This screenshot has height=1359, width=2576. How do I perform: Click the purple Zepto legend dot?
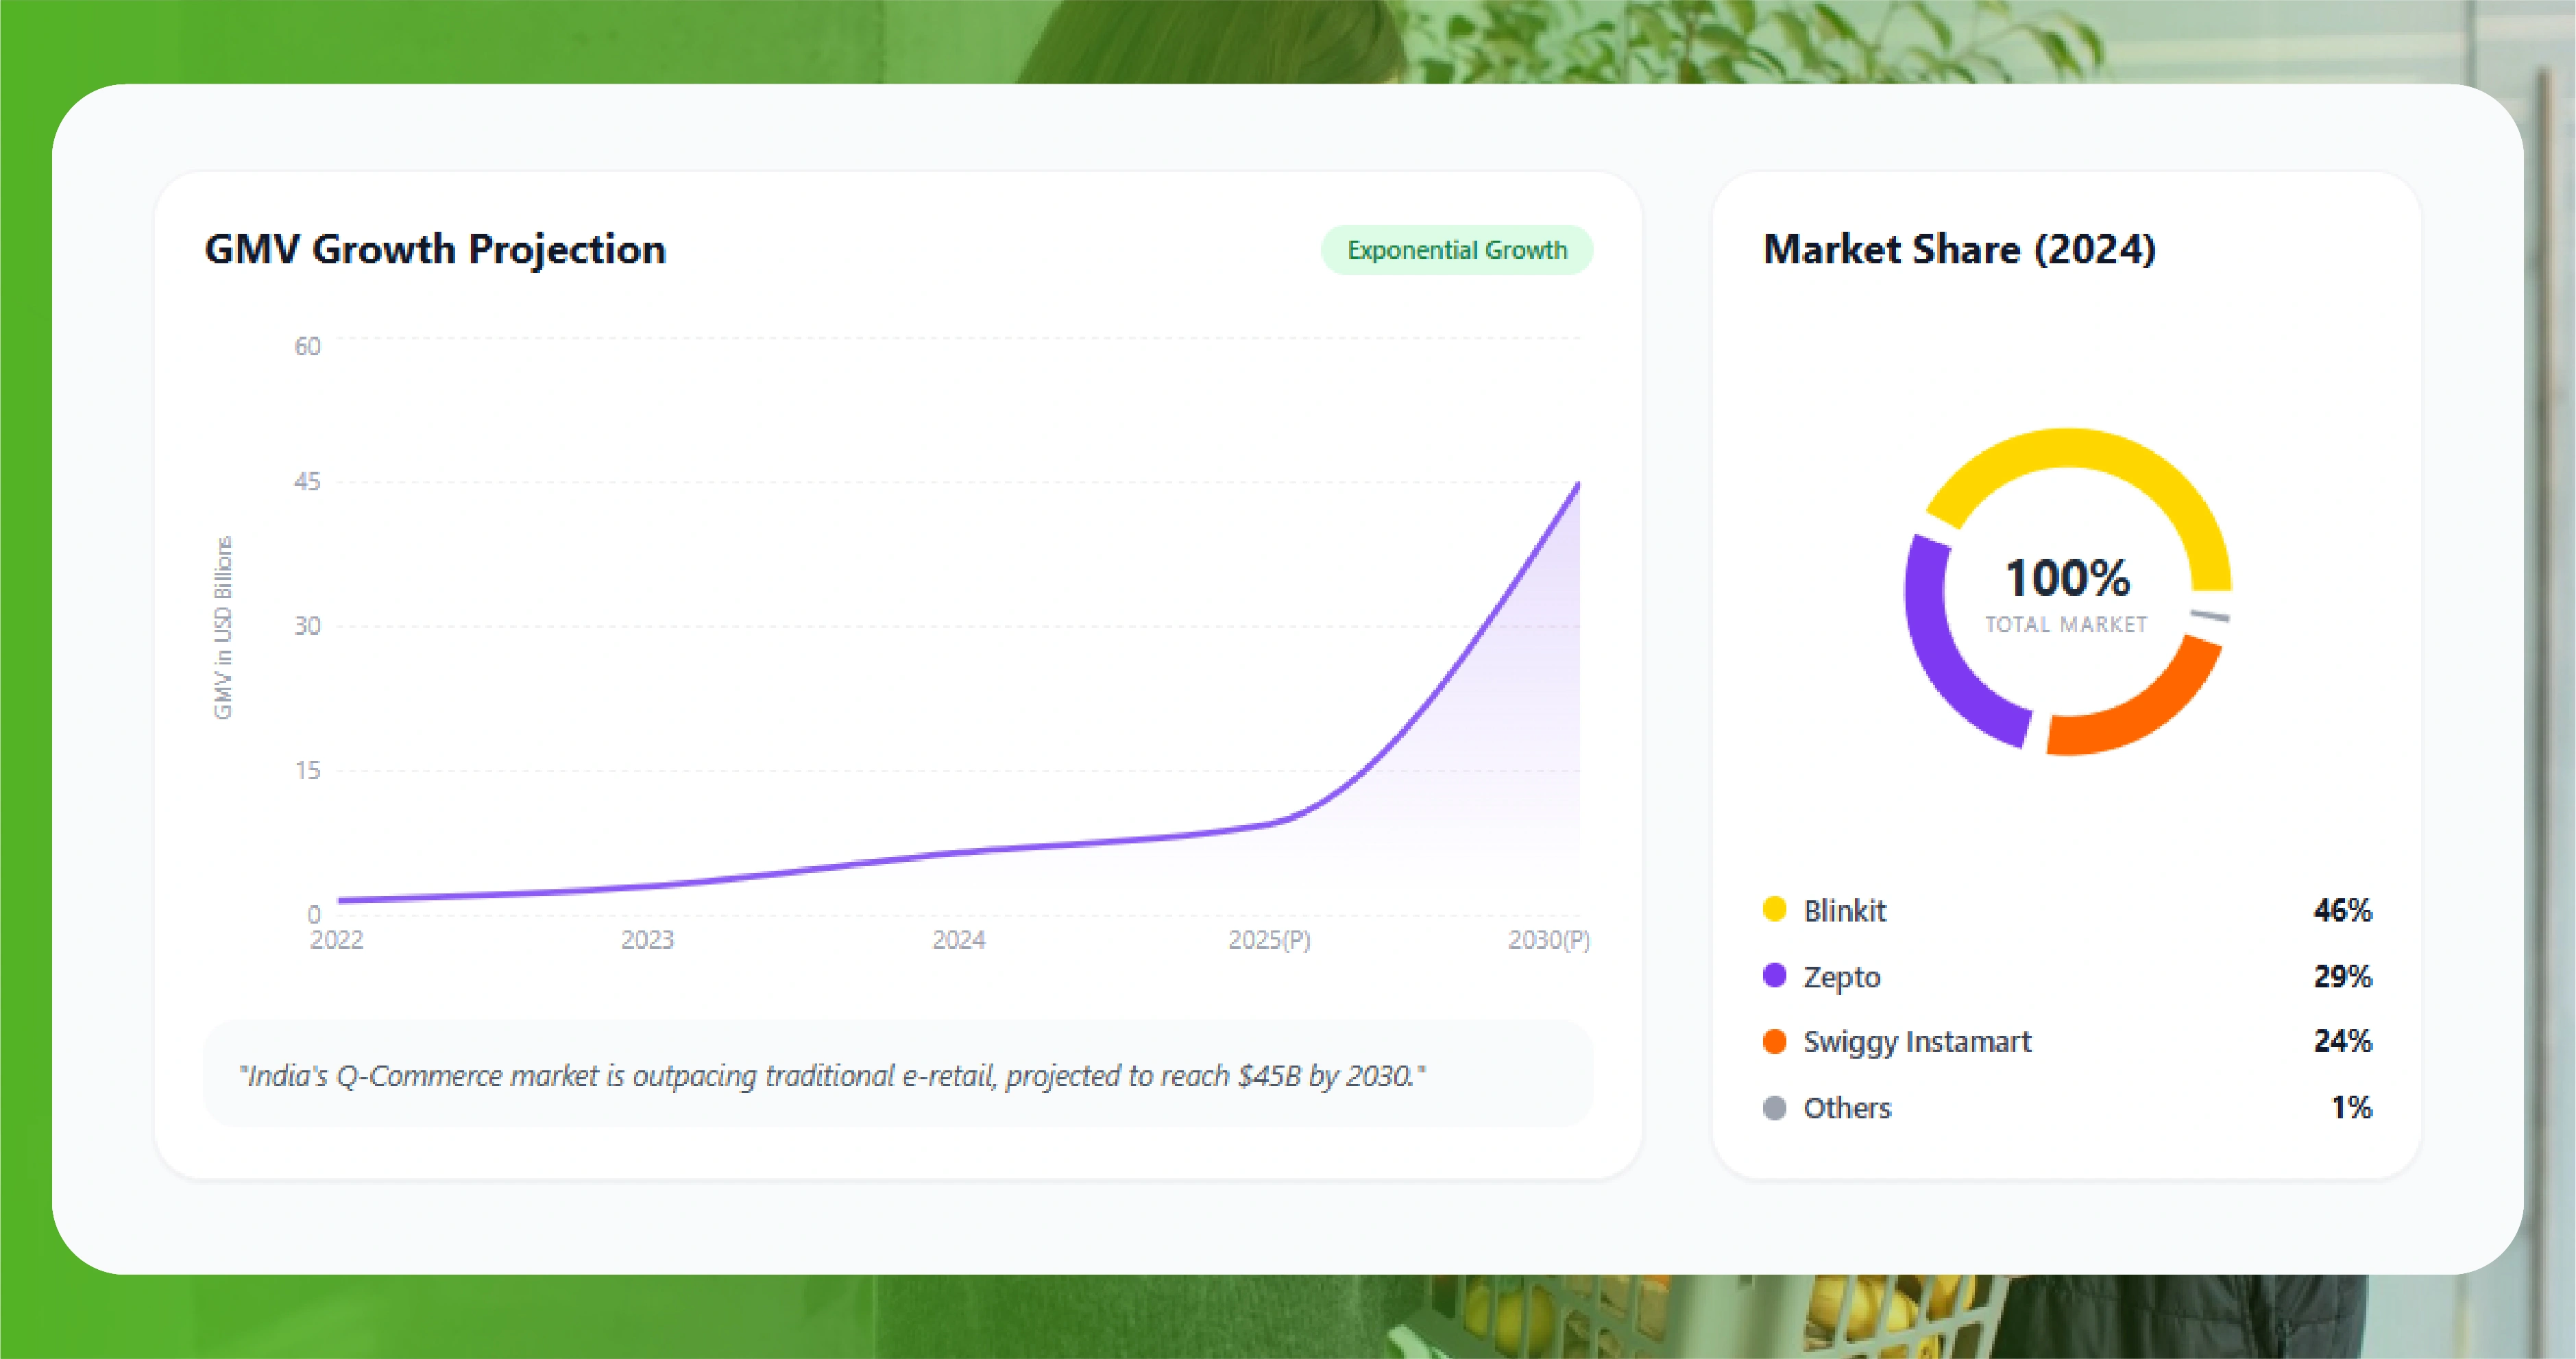1774,975
